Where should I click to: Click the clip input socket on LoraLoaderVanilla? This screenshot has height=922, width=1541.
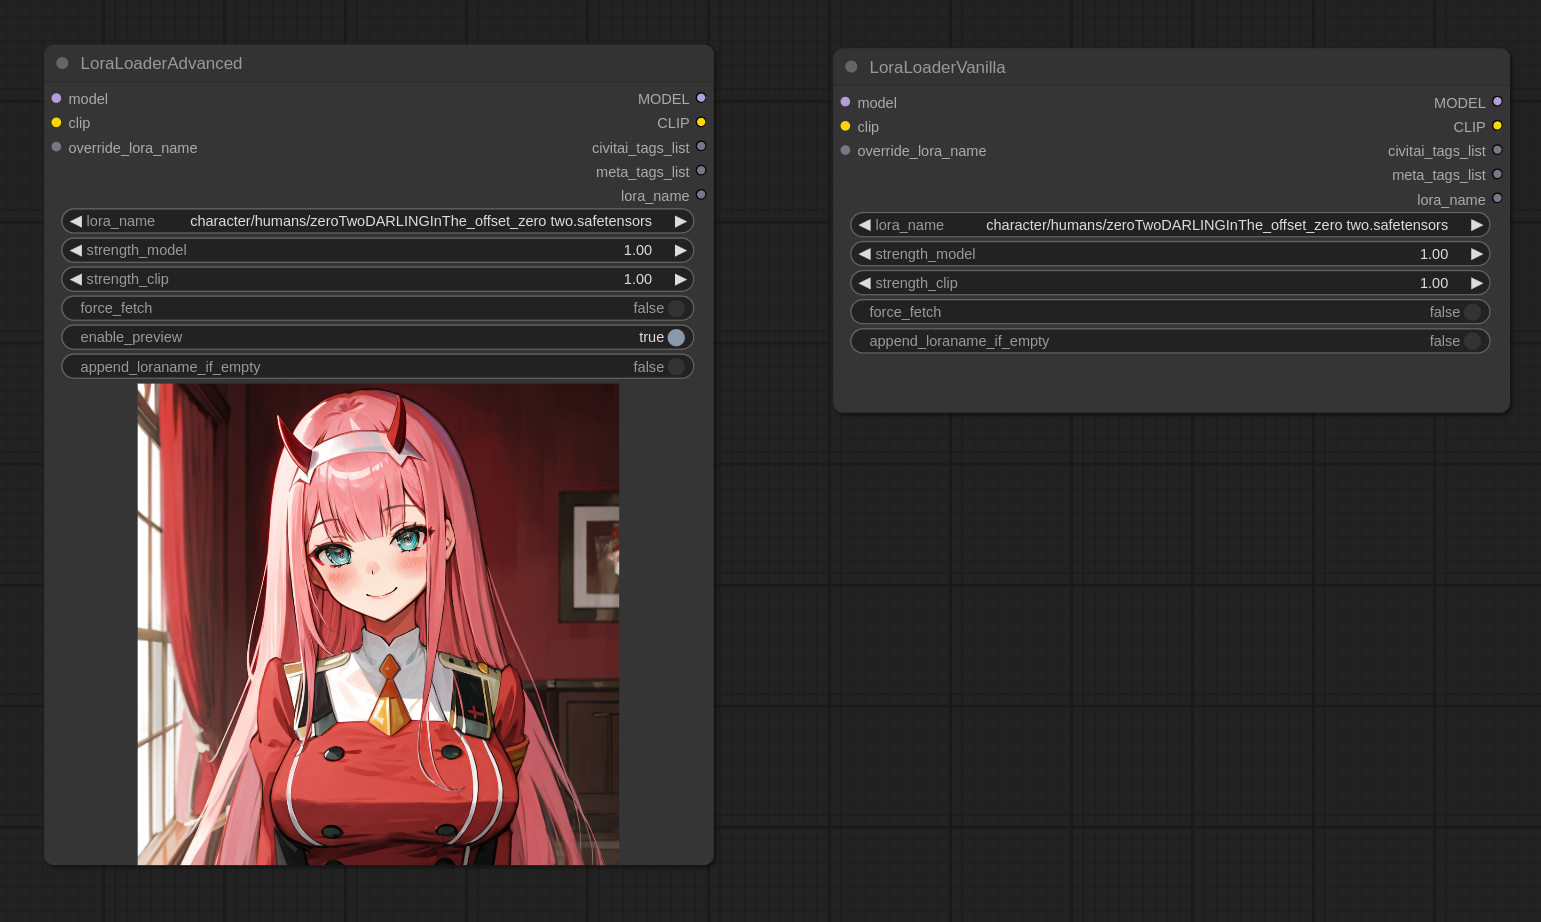pyautogui.click(x=845, y=126)
